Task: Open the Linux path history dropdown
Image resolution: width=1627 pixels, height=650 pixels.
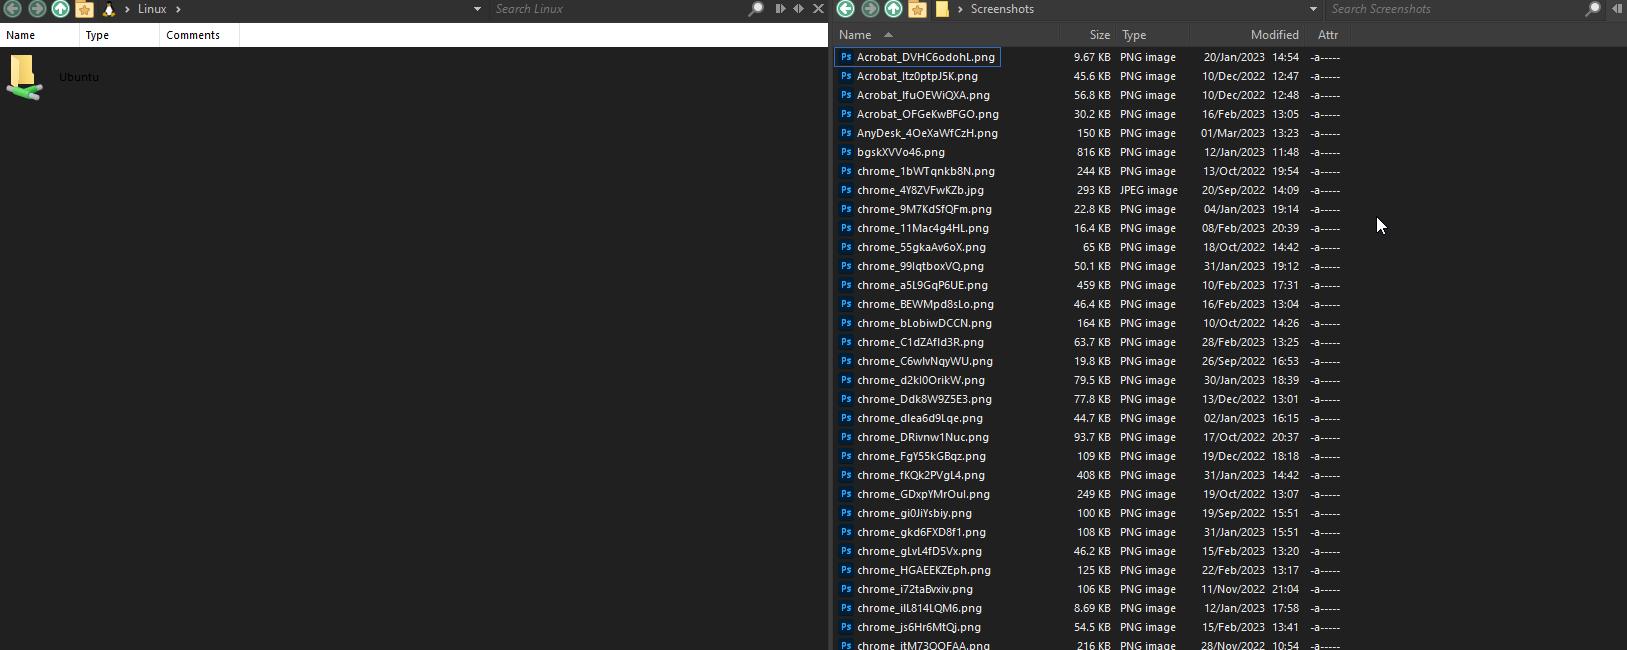Action: point(477,9)
